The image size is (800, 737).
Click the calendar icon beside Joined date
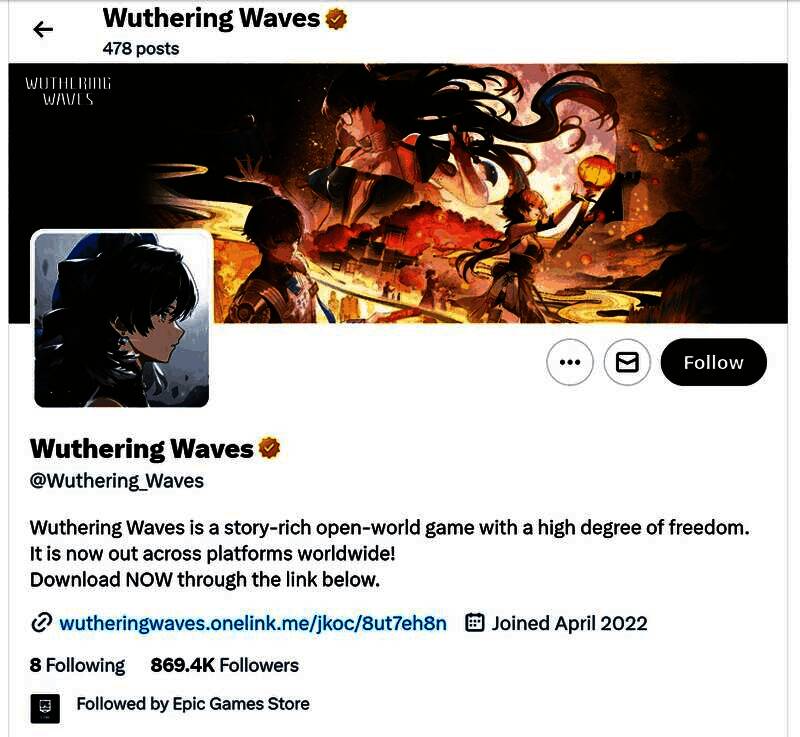click(474, 623)
